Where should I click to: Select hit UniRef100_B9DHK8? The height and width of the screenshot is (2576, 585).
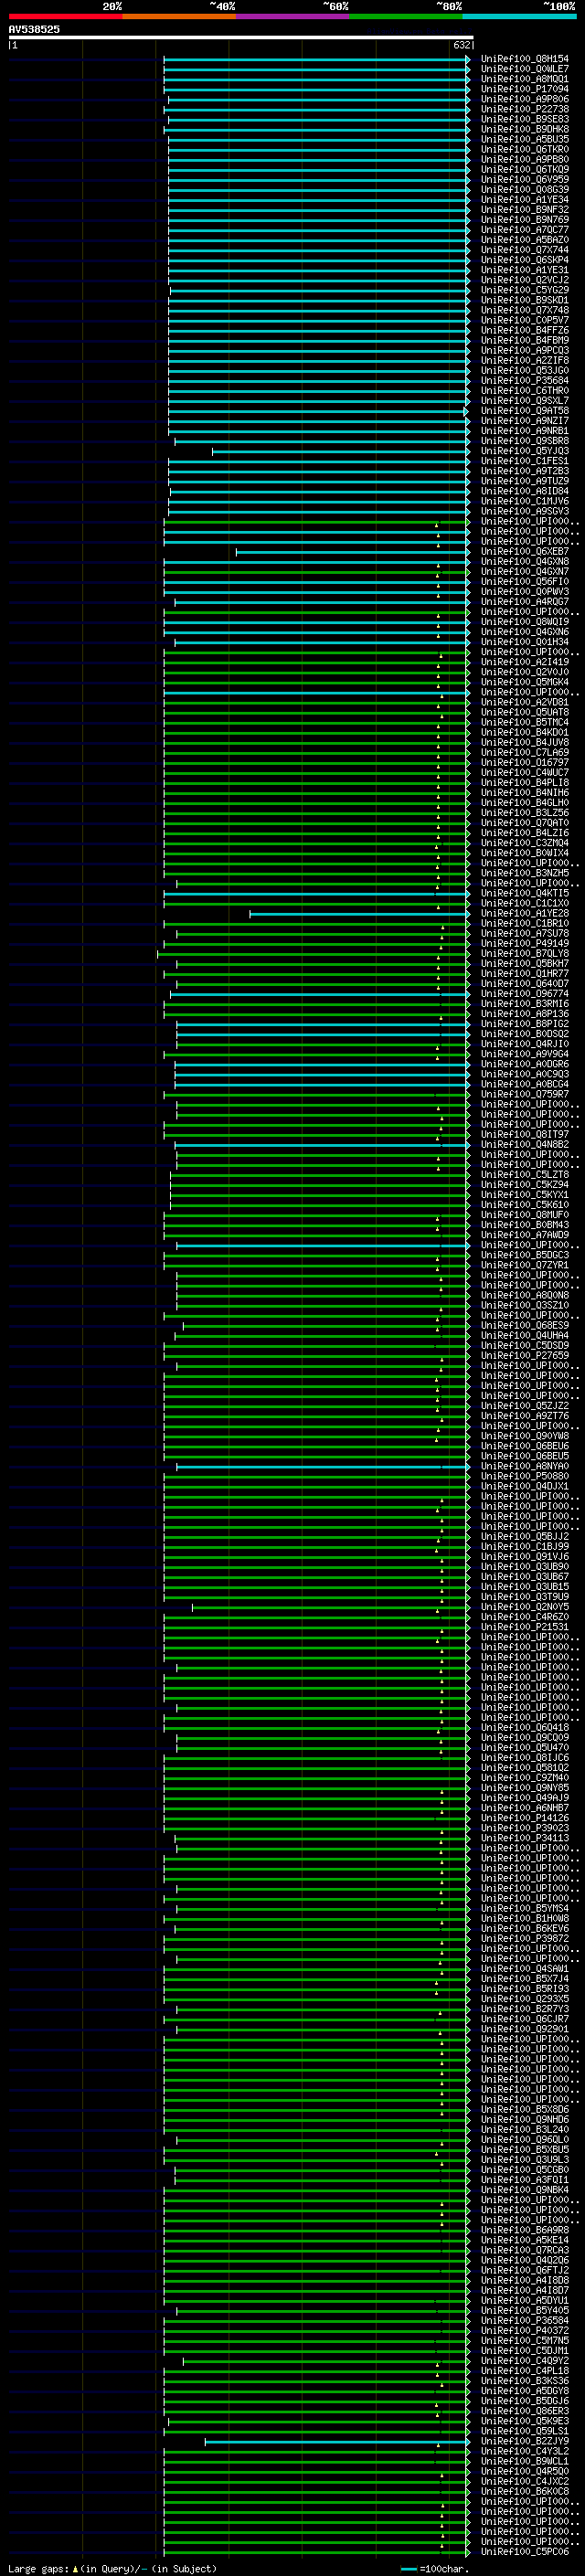click(525, 129)
